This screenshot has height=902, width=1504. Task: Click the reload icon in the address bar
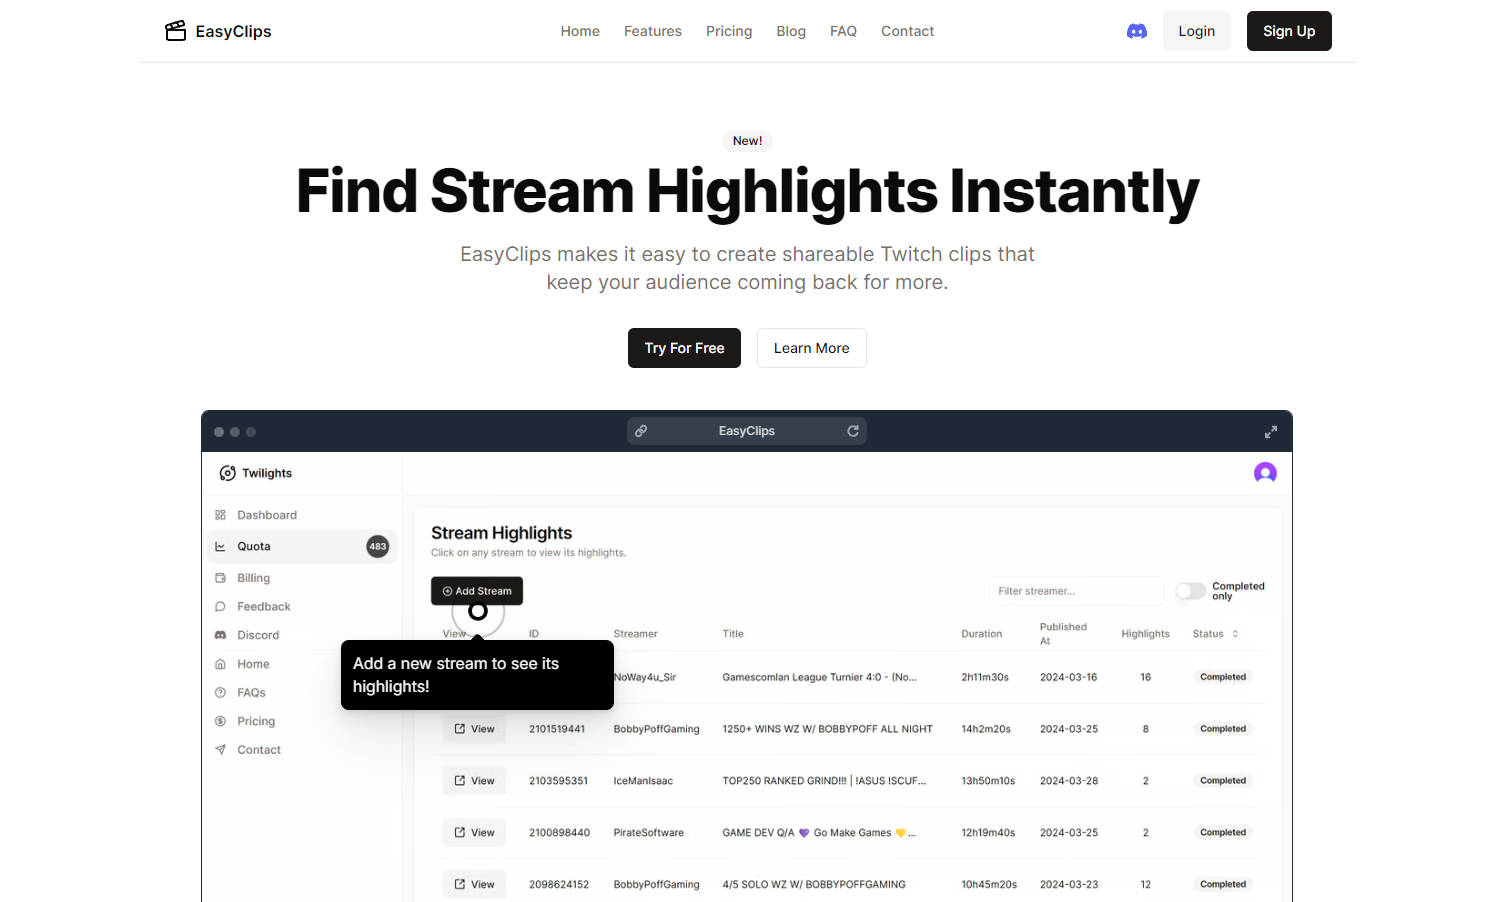(853, 431)
